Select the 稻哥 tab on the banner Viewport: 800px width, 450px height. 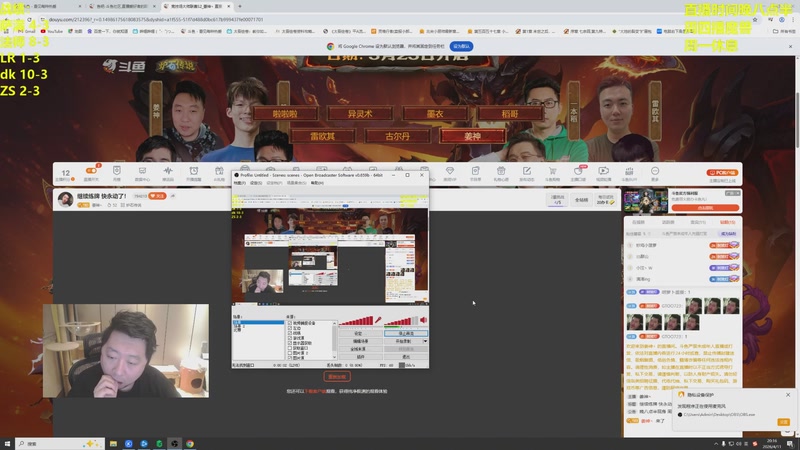pyautogui.click(x=510, y=113)
